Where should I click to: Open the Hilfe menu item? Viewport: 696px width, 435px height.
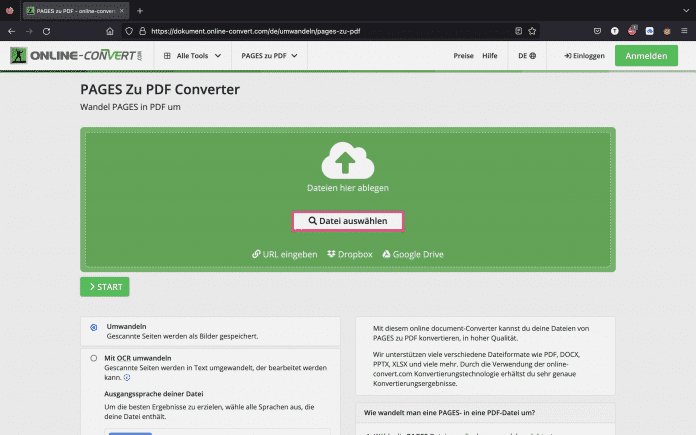click(x=490, y=56)
